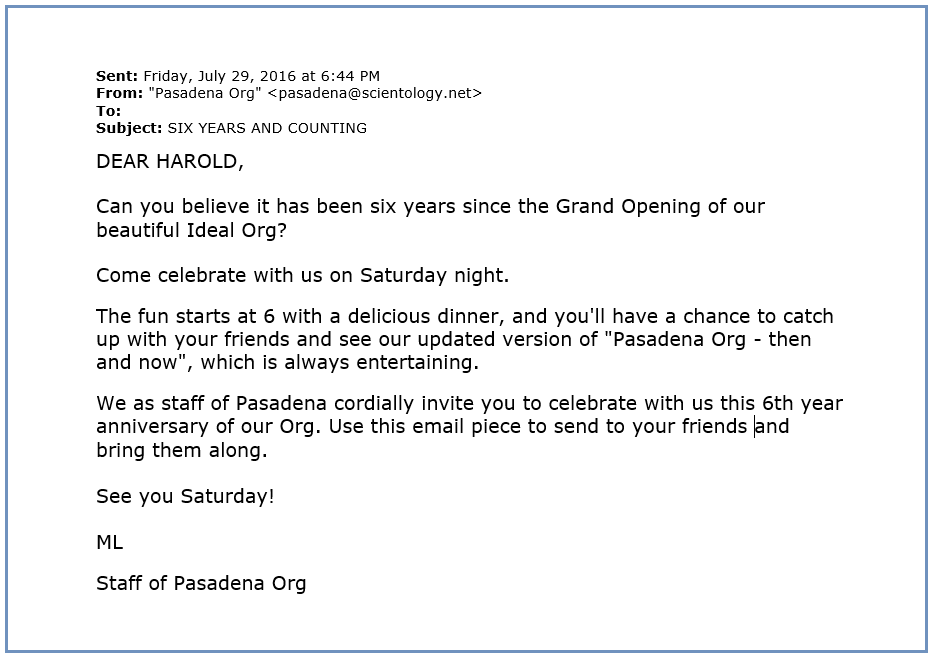Viewport: 933px width, 658px height.
Task: Click the ML signature line
Action: click(110, 542)
